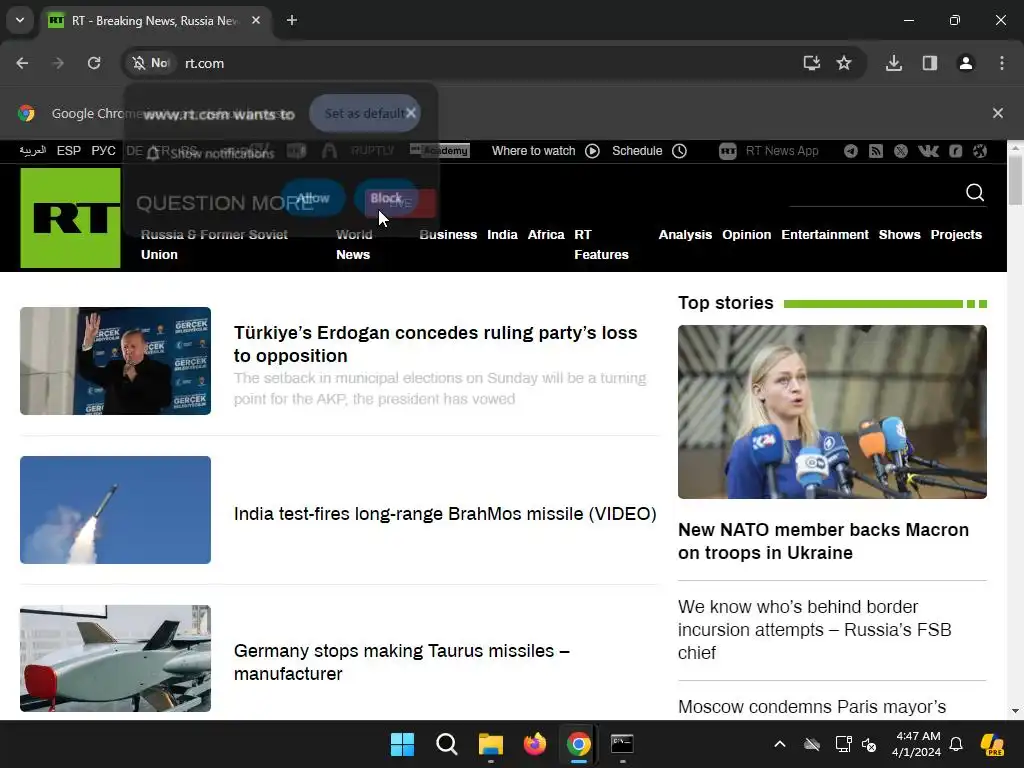Viewport: 1024px width, 768px height.
Task: Open the Business section
Action: (x=448, y=234)
